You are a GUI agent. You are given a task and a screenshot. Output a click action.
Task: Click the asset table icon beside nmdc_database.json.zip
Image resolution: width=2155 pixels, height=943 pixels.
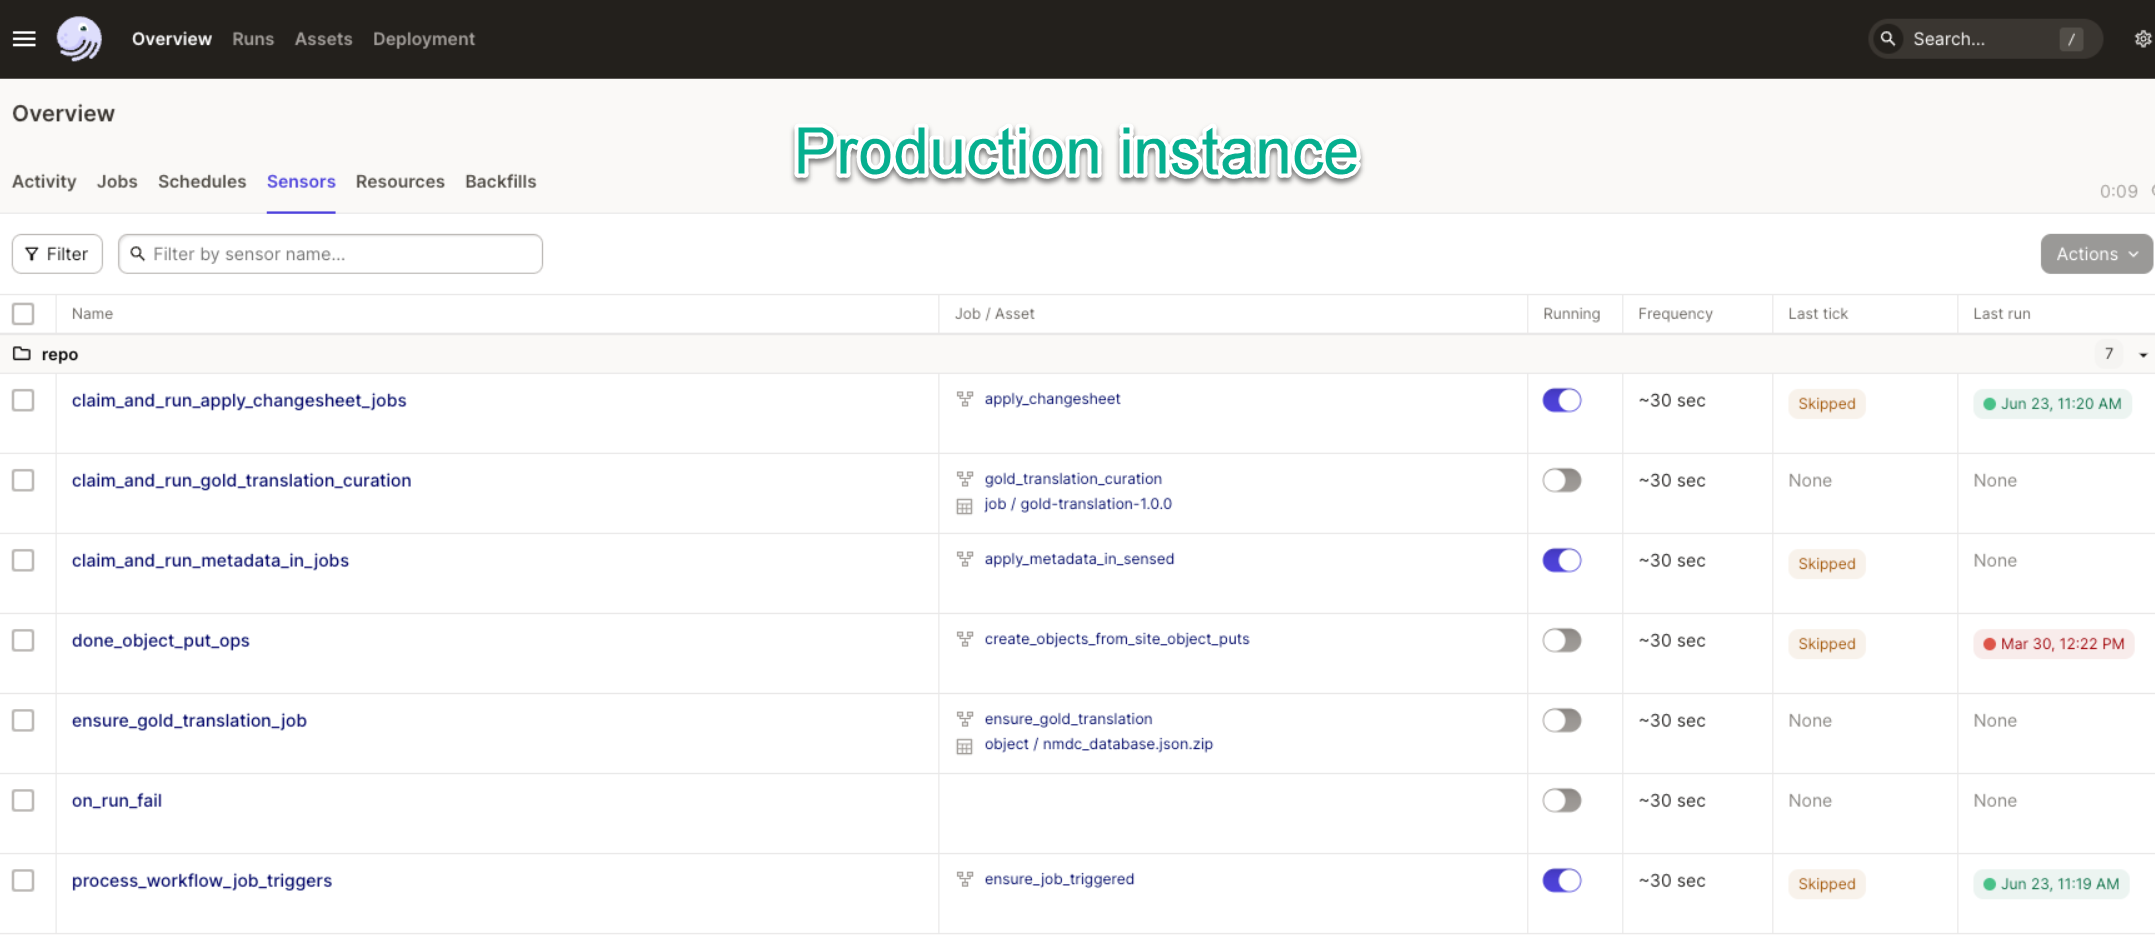(x=965, y=746)
